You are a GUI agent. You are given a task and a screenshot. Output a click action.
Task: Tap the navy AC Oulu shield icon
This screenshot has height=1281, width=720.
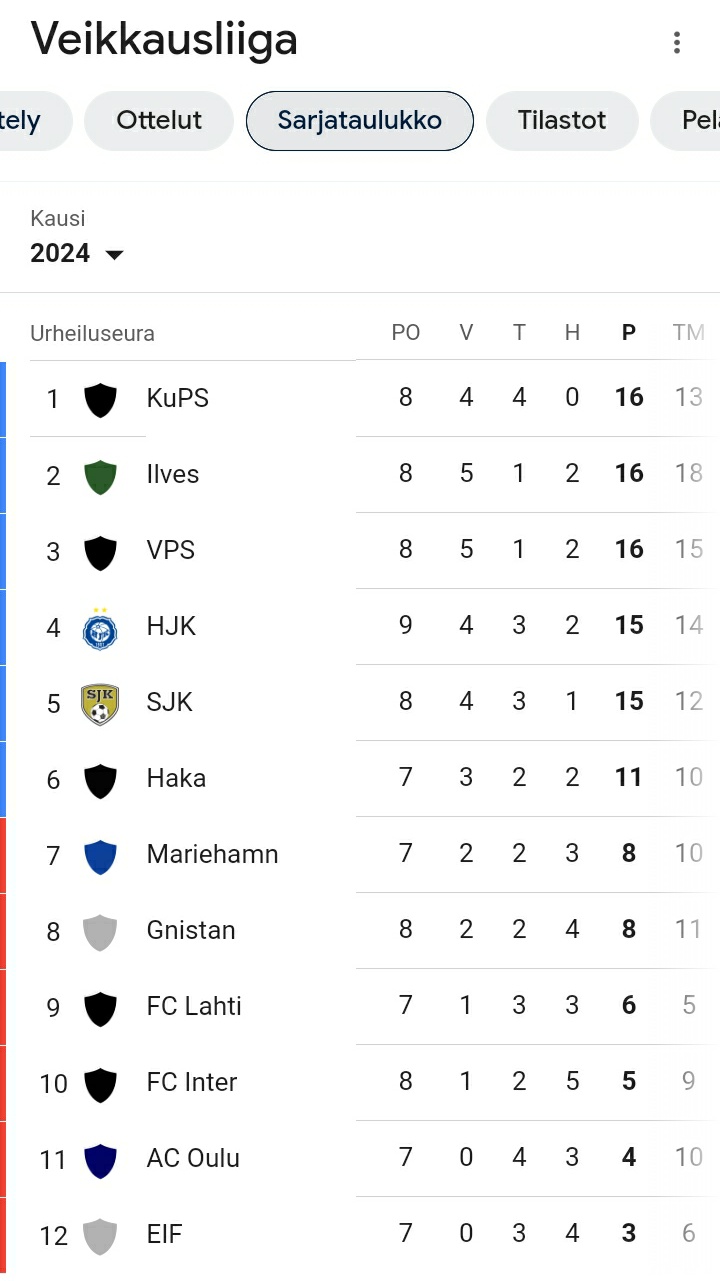tap(100, 1160)
